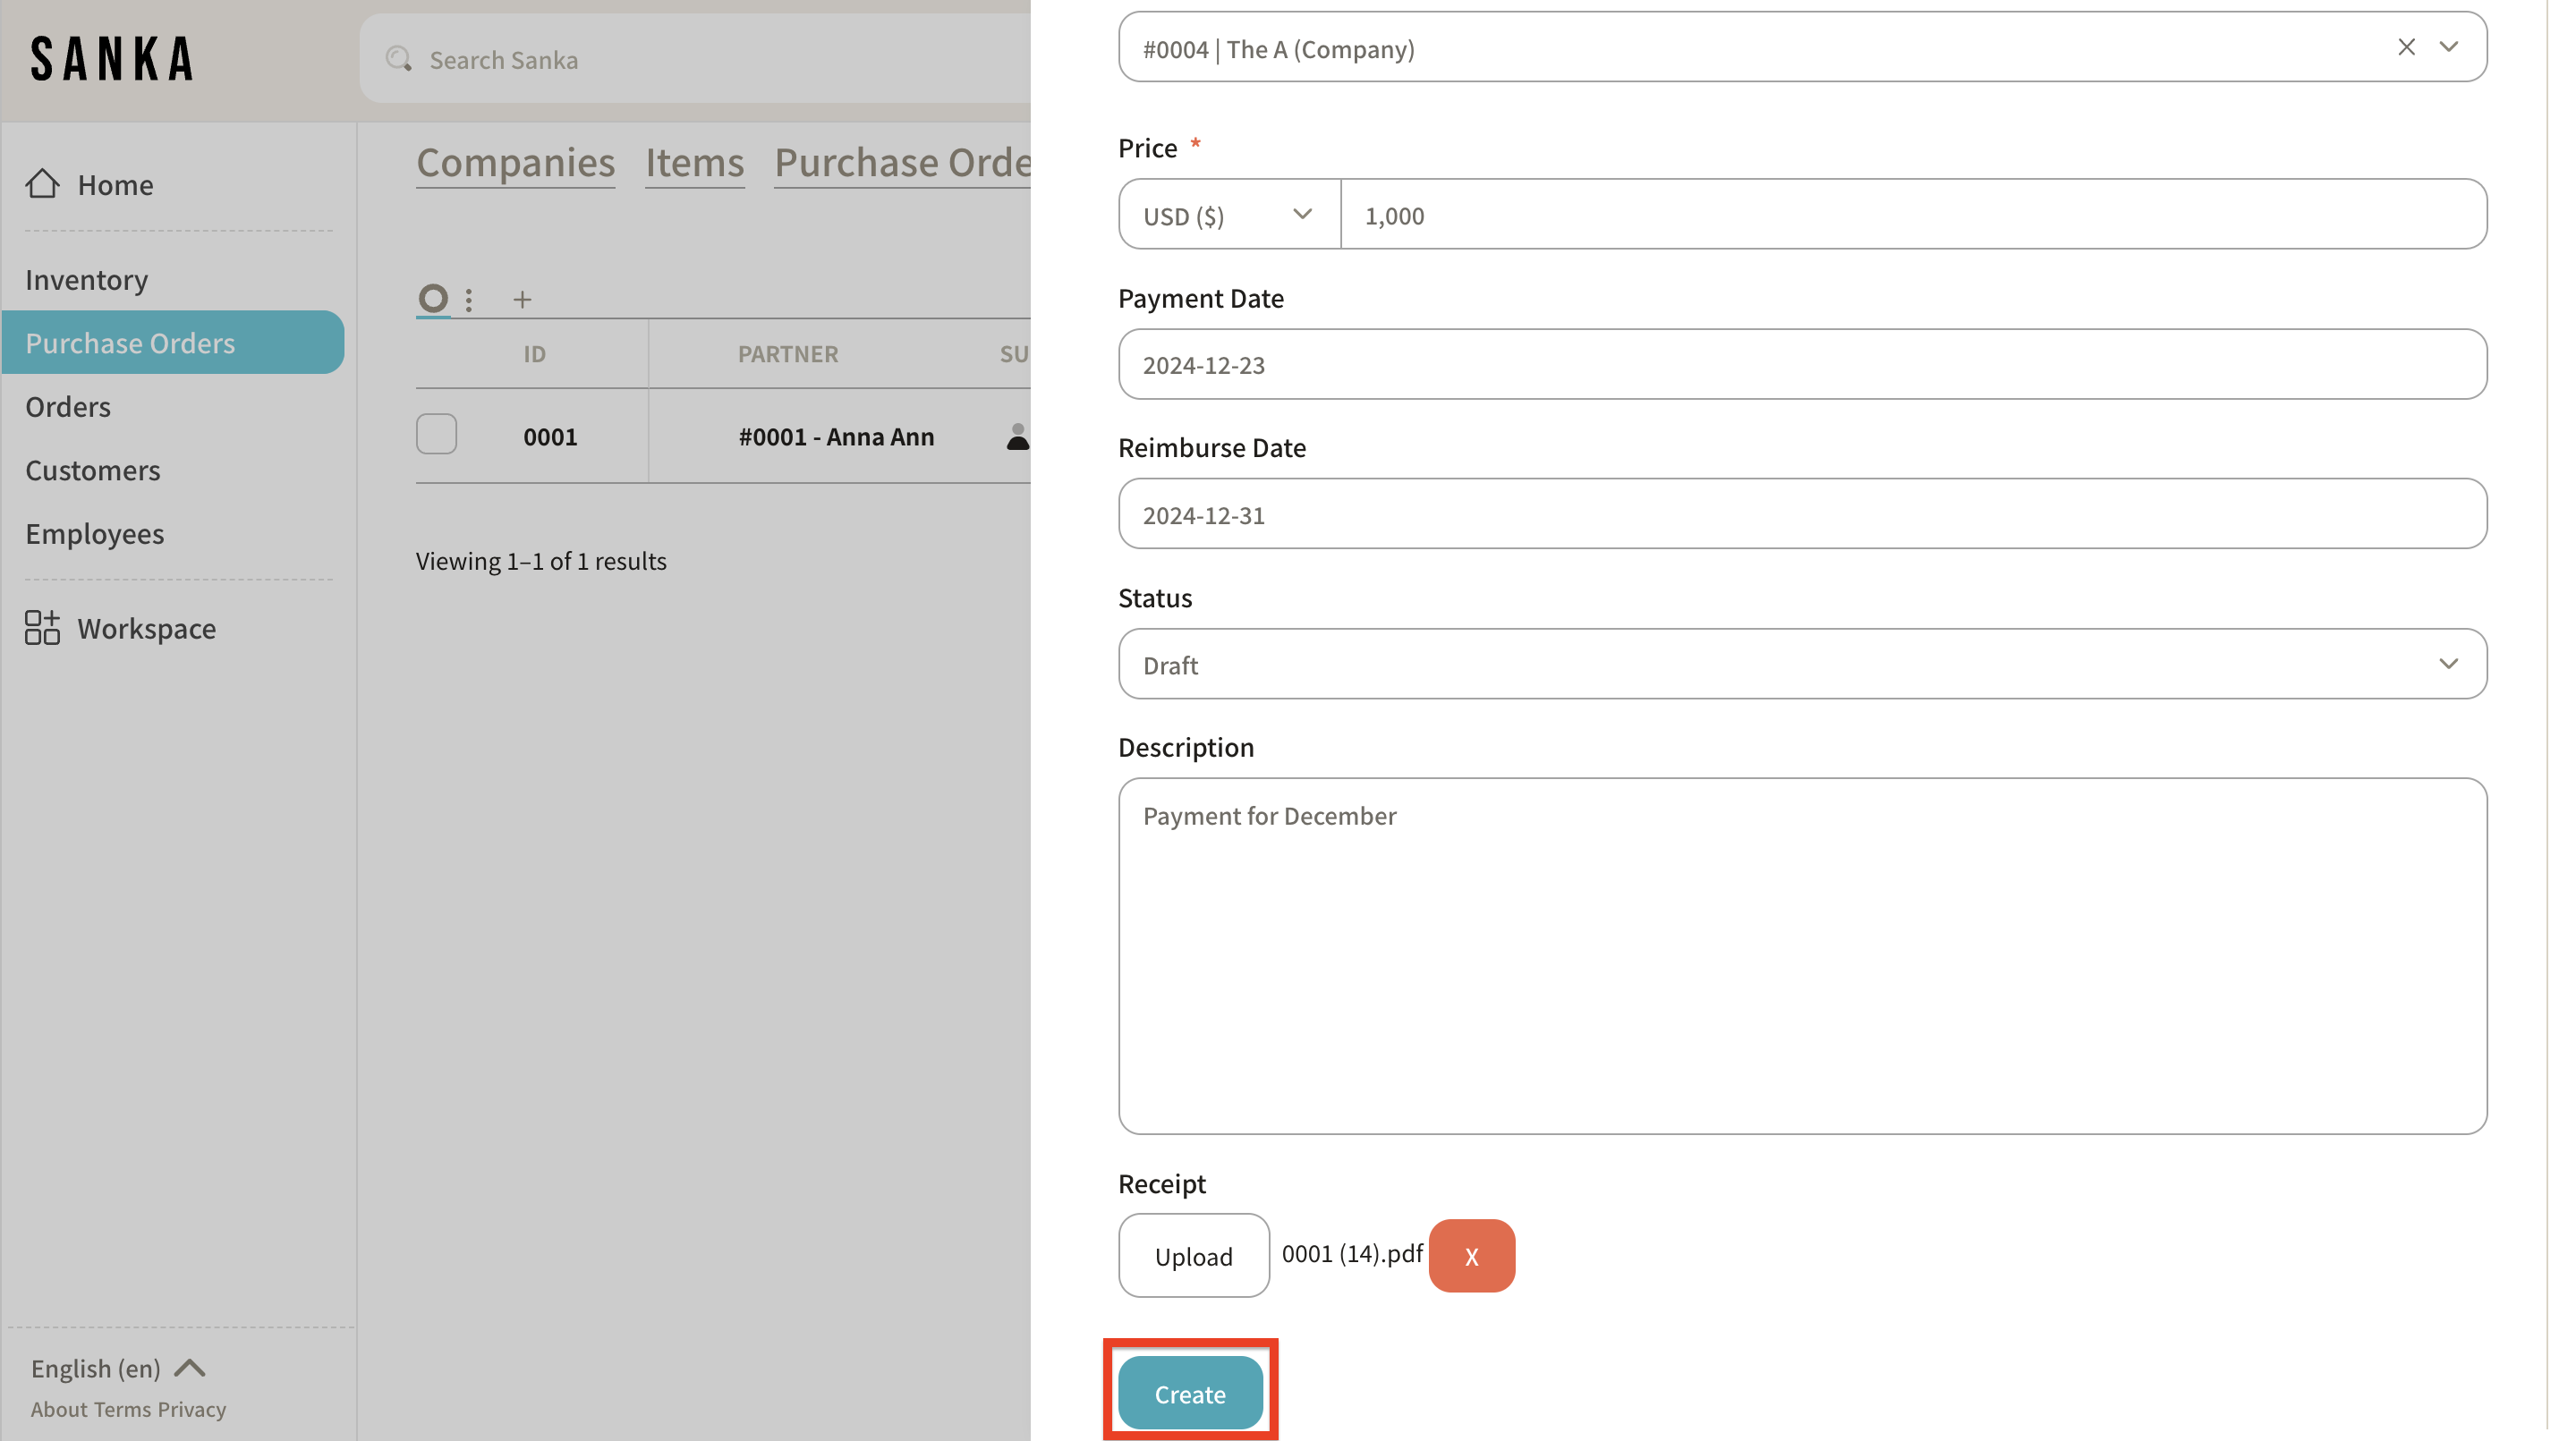Click the Payment Date field

click(1801, 365)
